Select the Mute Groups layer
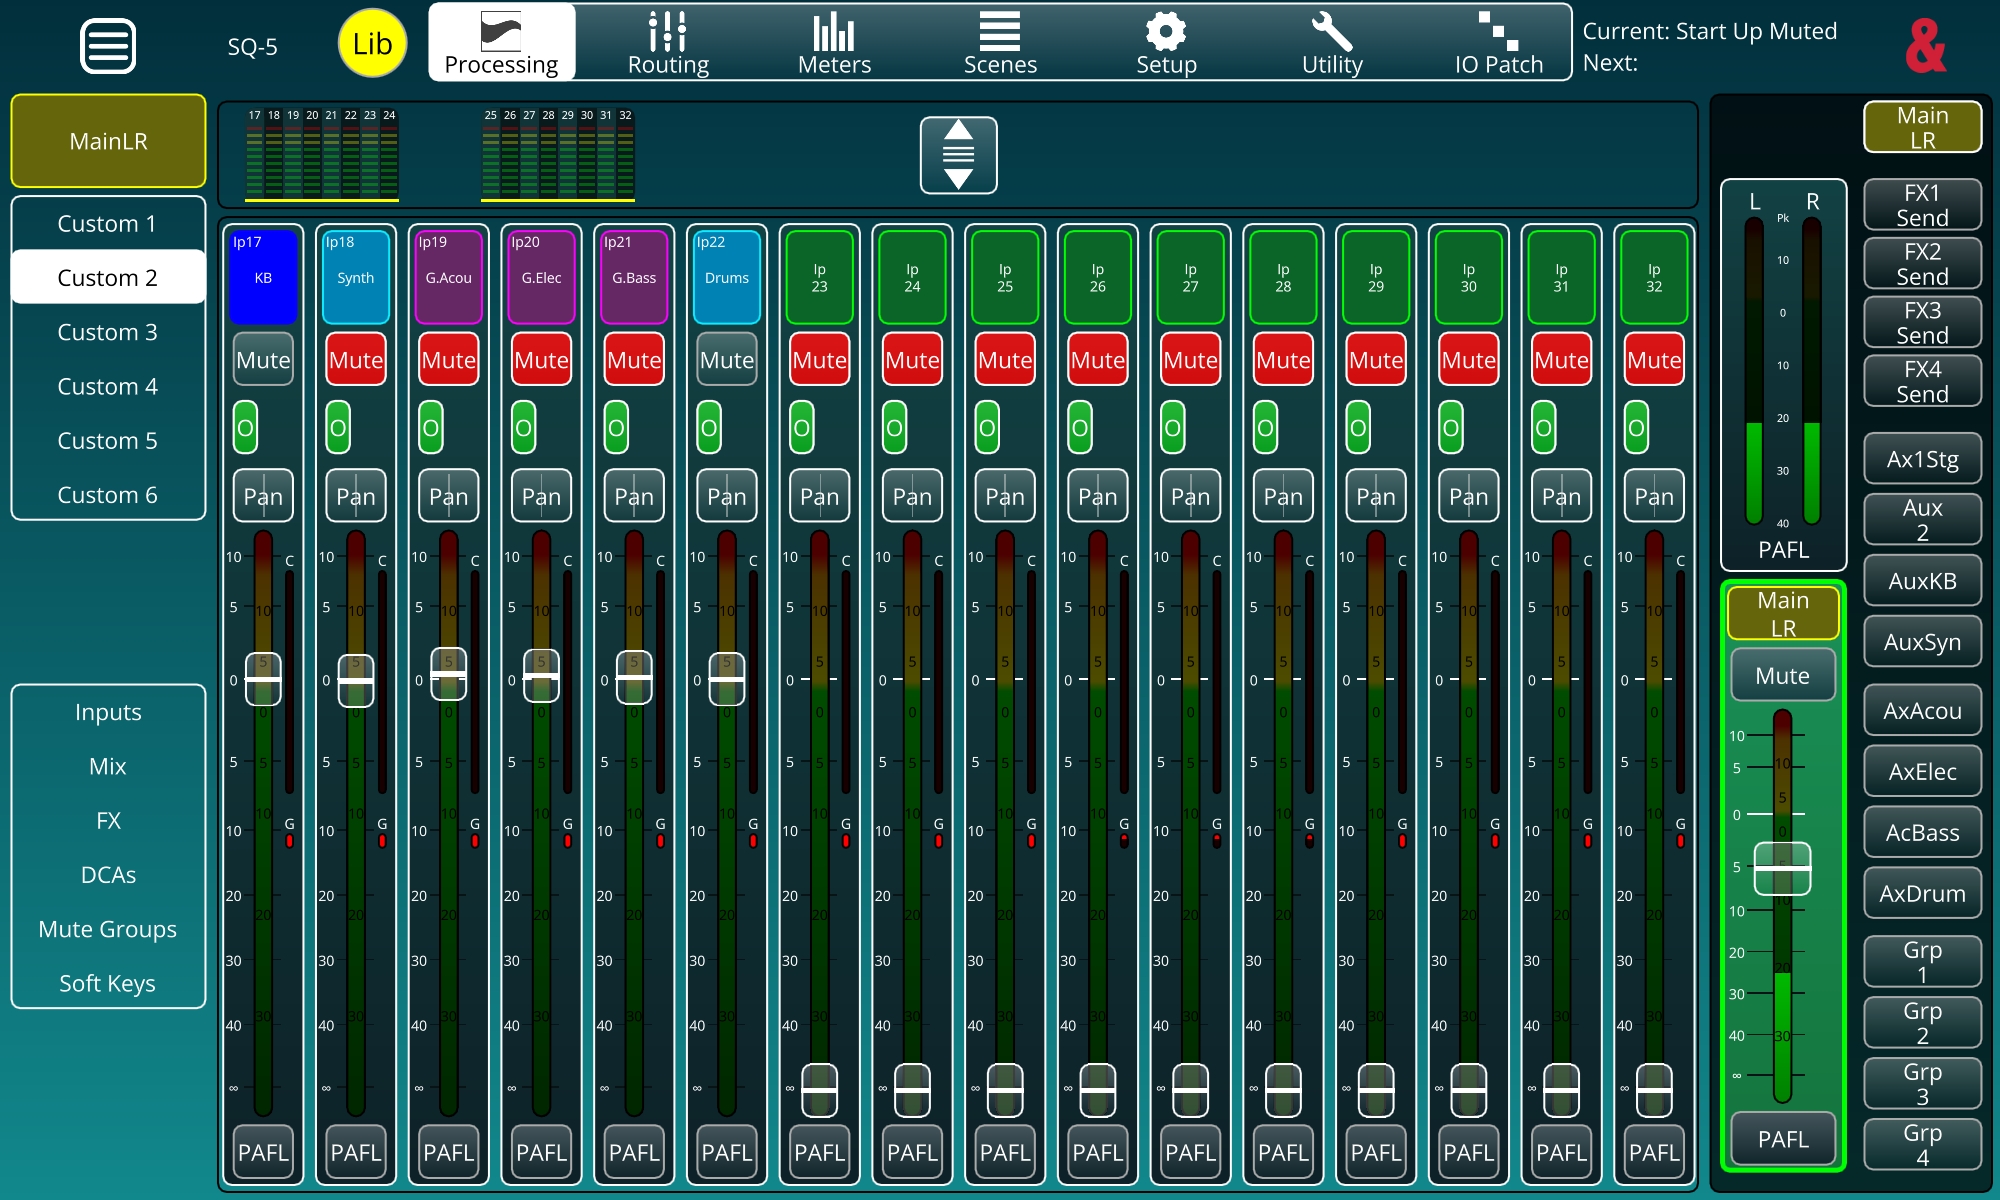This screenshot has height=1200, width=2000. [x=107, y=929]
